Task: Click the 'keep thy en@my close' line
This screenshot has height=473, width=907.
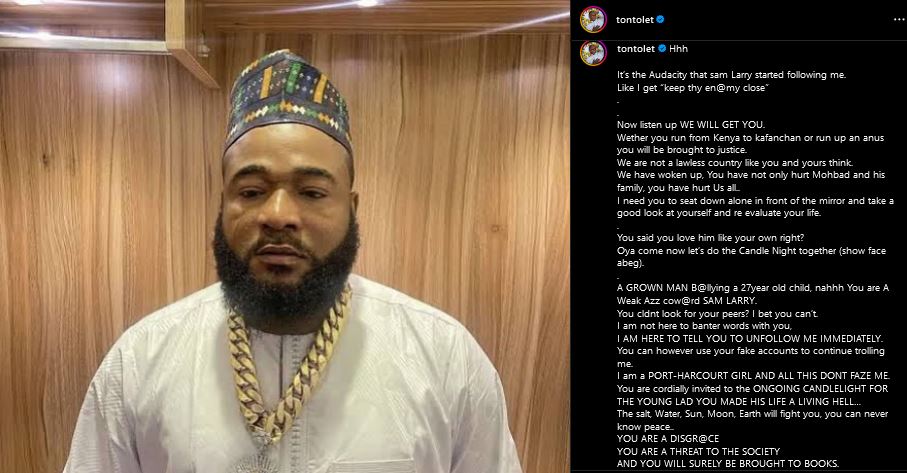Action: click(x=692, y=88)
